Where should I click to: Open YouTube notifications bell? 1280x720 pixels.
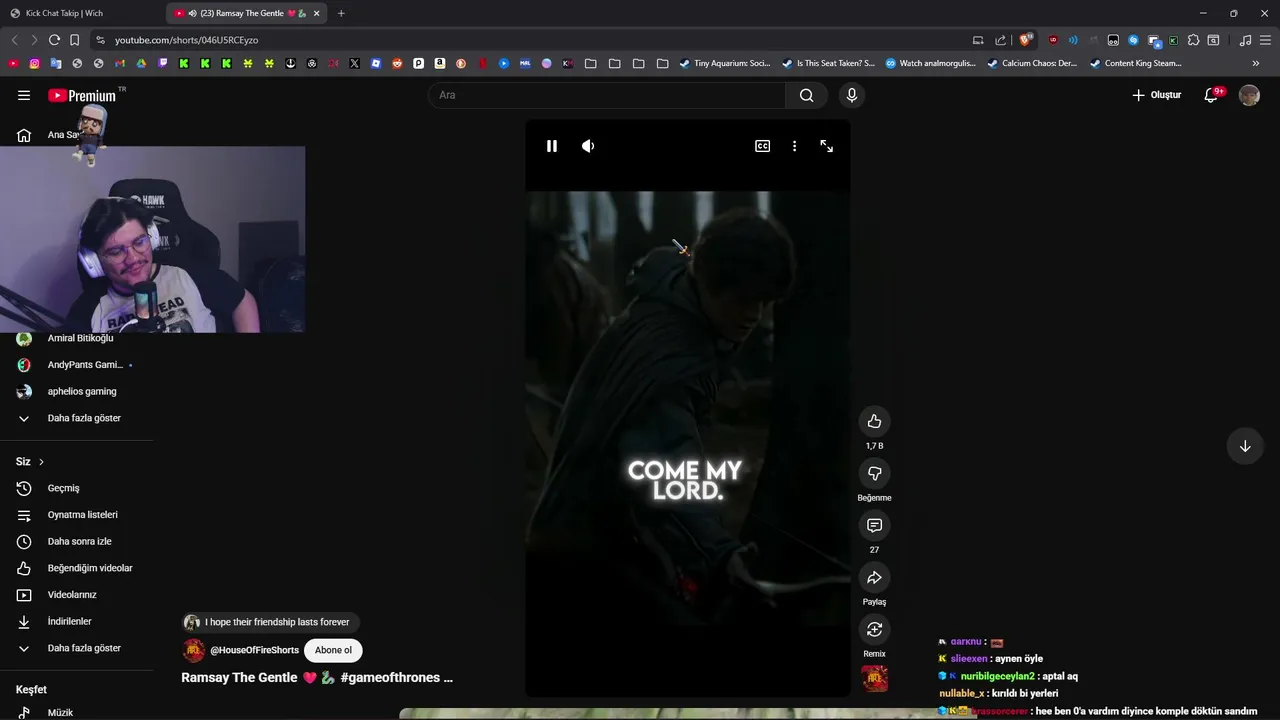(1211, 95)
